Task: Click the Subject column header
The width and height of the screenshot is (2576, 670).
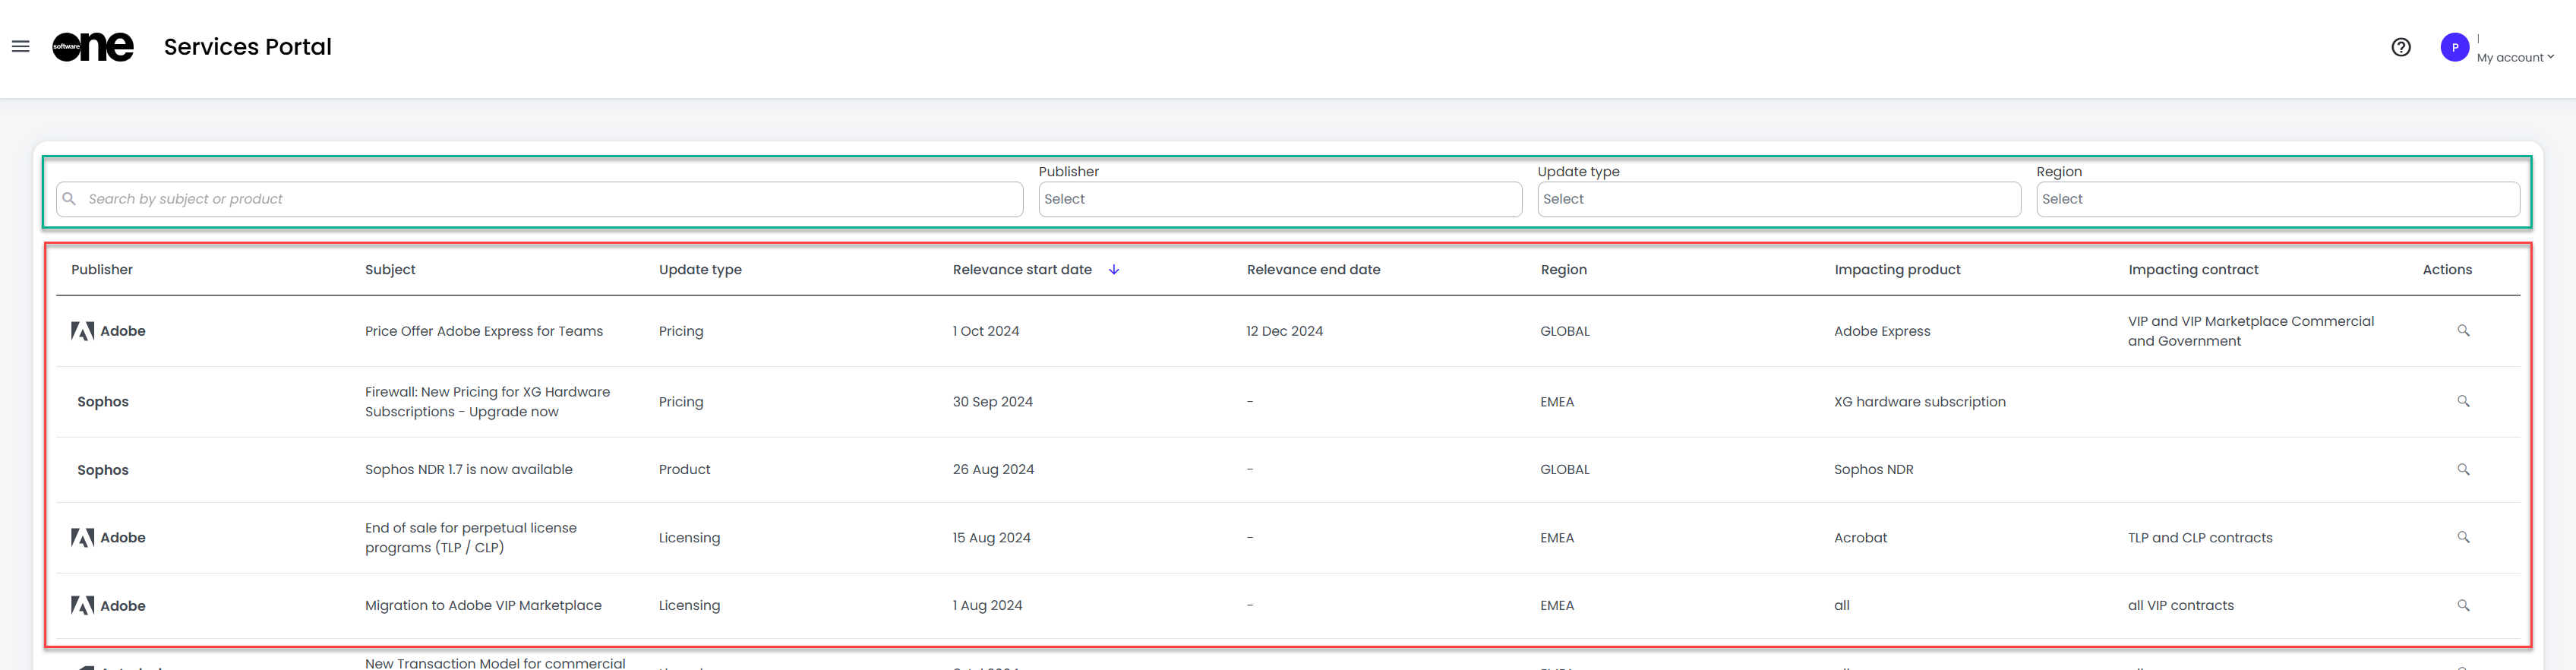Action: (390, 270)
